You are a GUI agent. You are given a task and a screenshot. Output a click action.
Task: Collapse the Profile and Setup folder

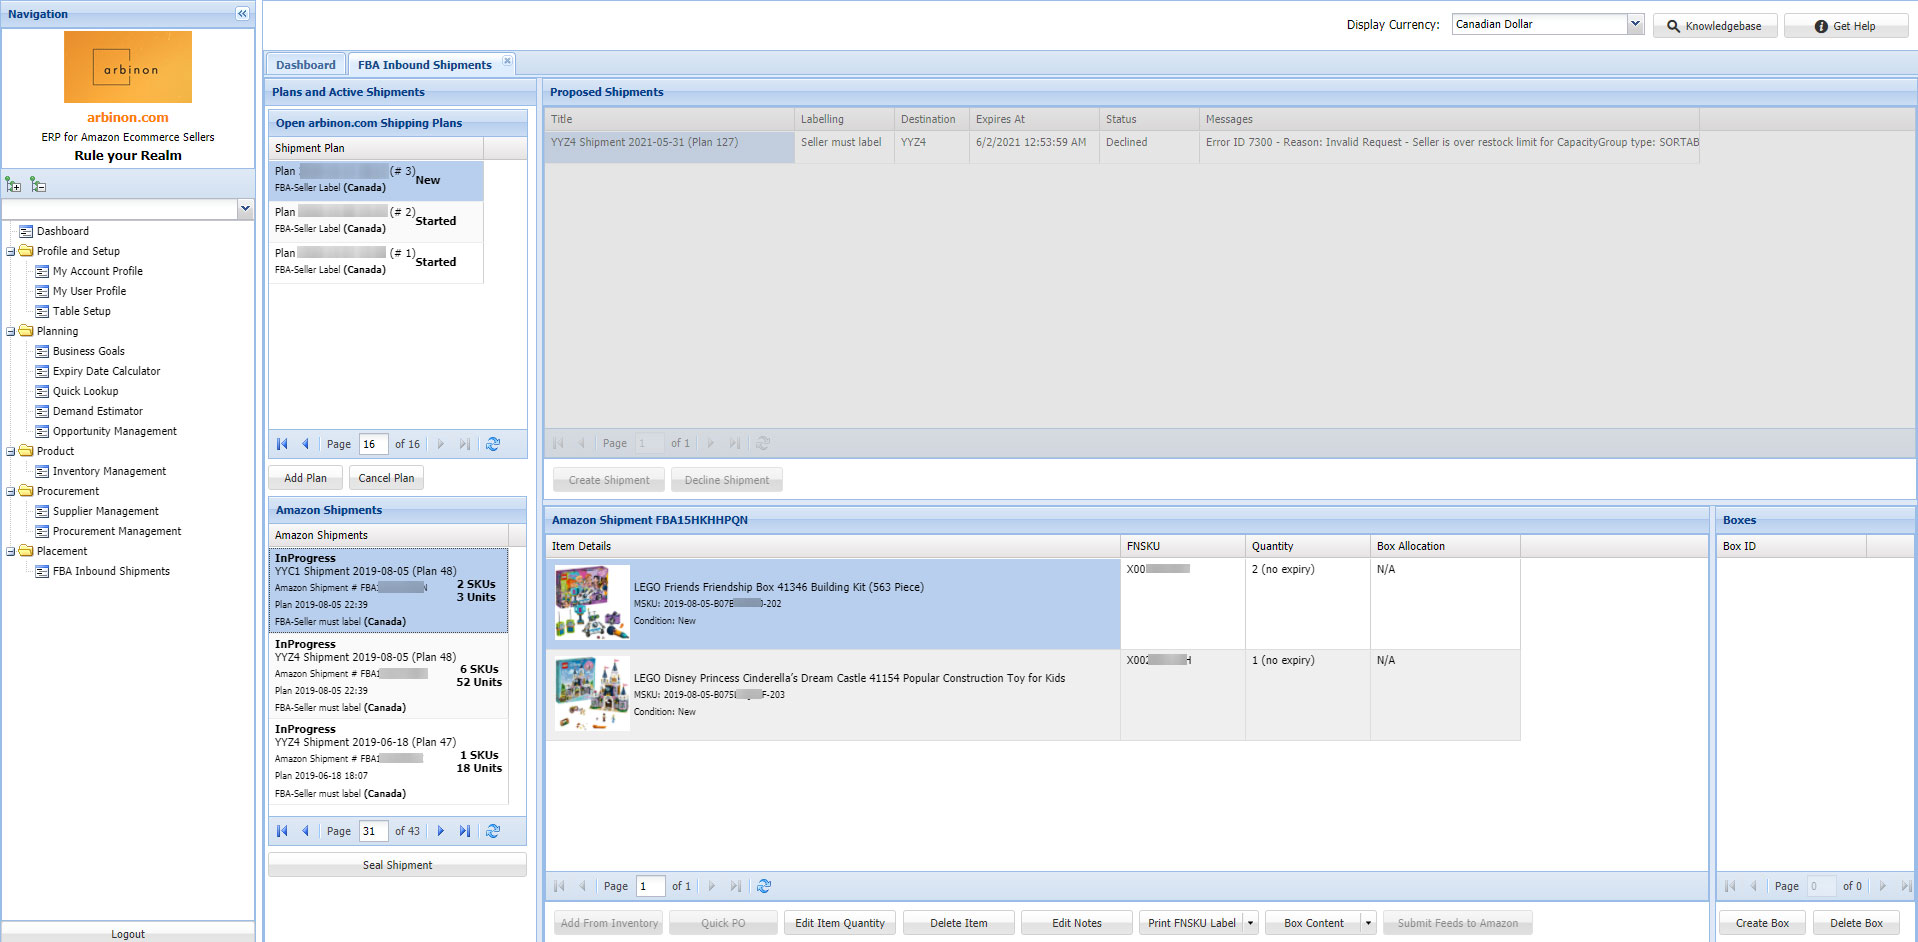(10, 251)
